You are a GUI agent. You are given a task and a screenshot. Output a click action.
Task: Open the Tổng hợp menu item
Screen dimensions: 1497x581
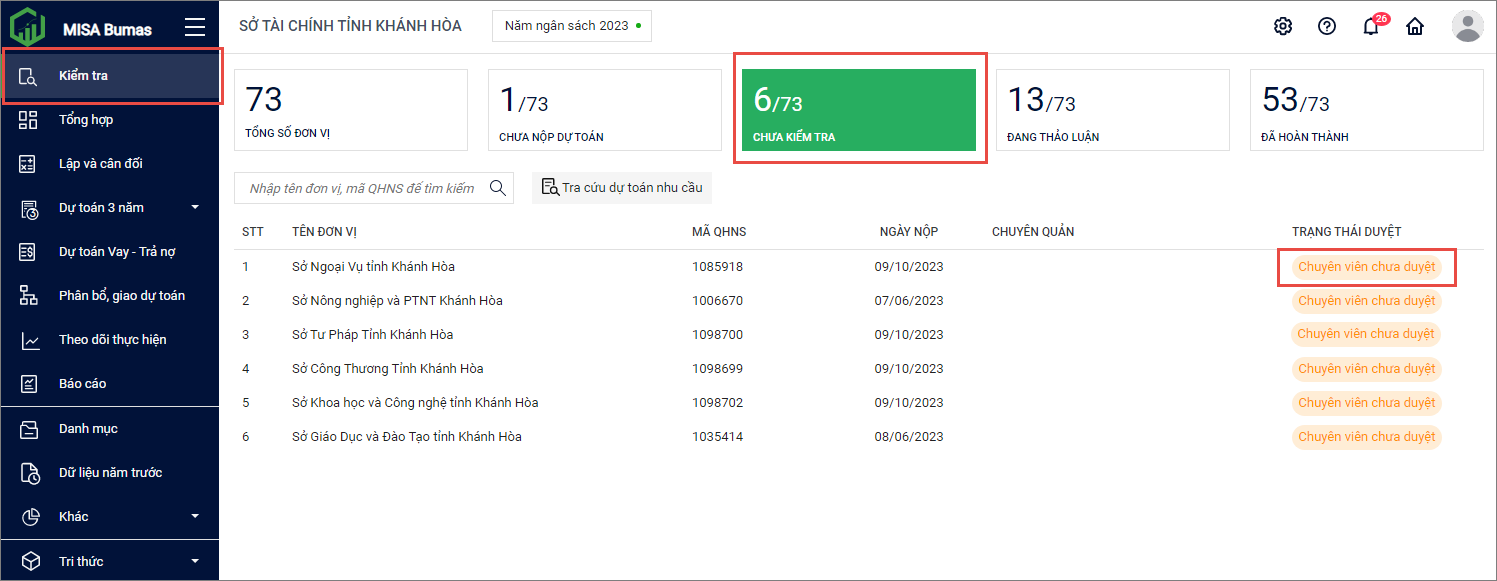(86, 120)
